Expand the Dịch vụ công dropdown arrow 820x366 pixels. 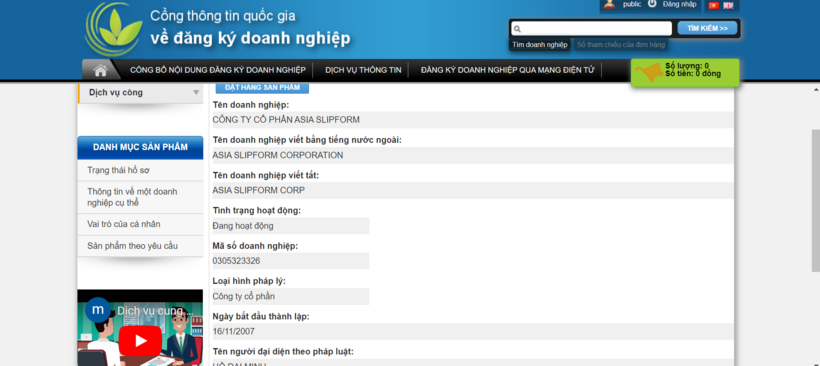pyautogui.click(x=196, y=93)
